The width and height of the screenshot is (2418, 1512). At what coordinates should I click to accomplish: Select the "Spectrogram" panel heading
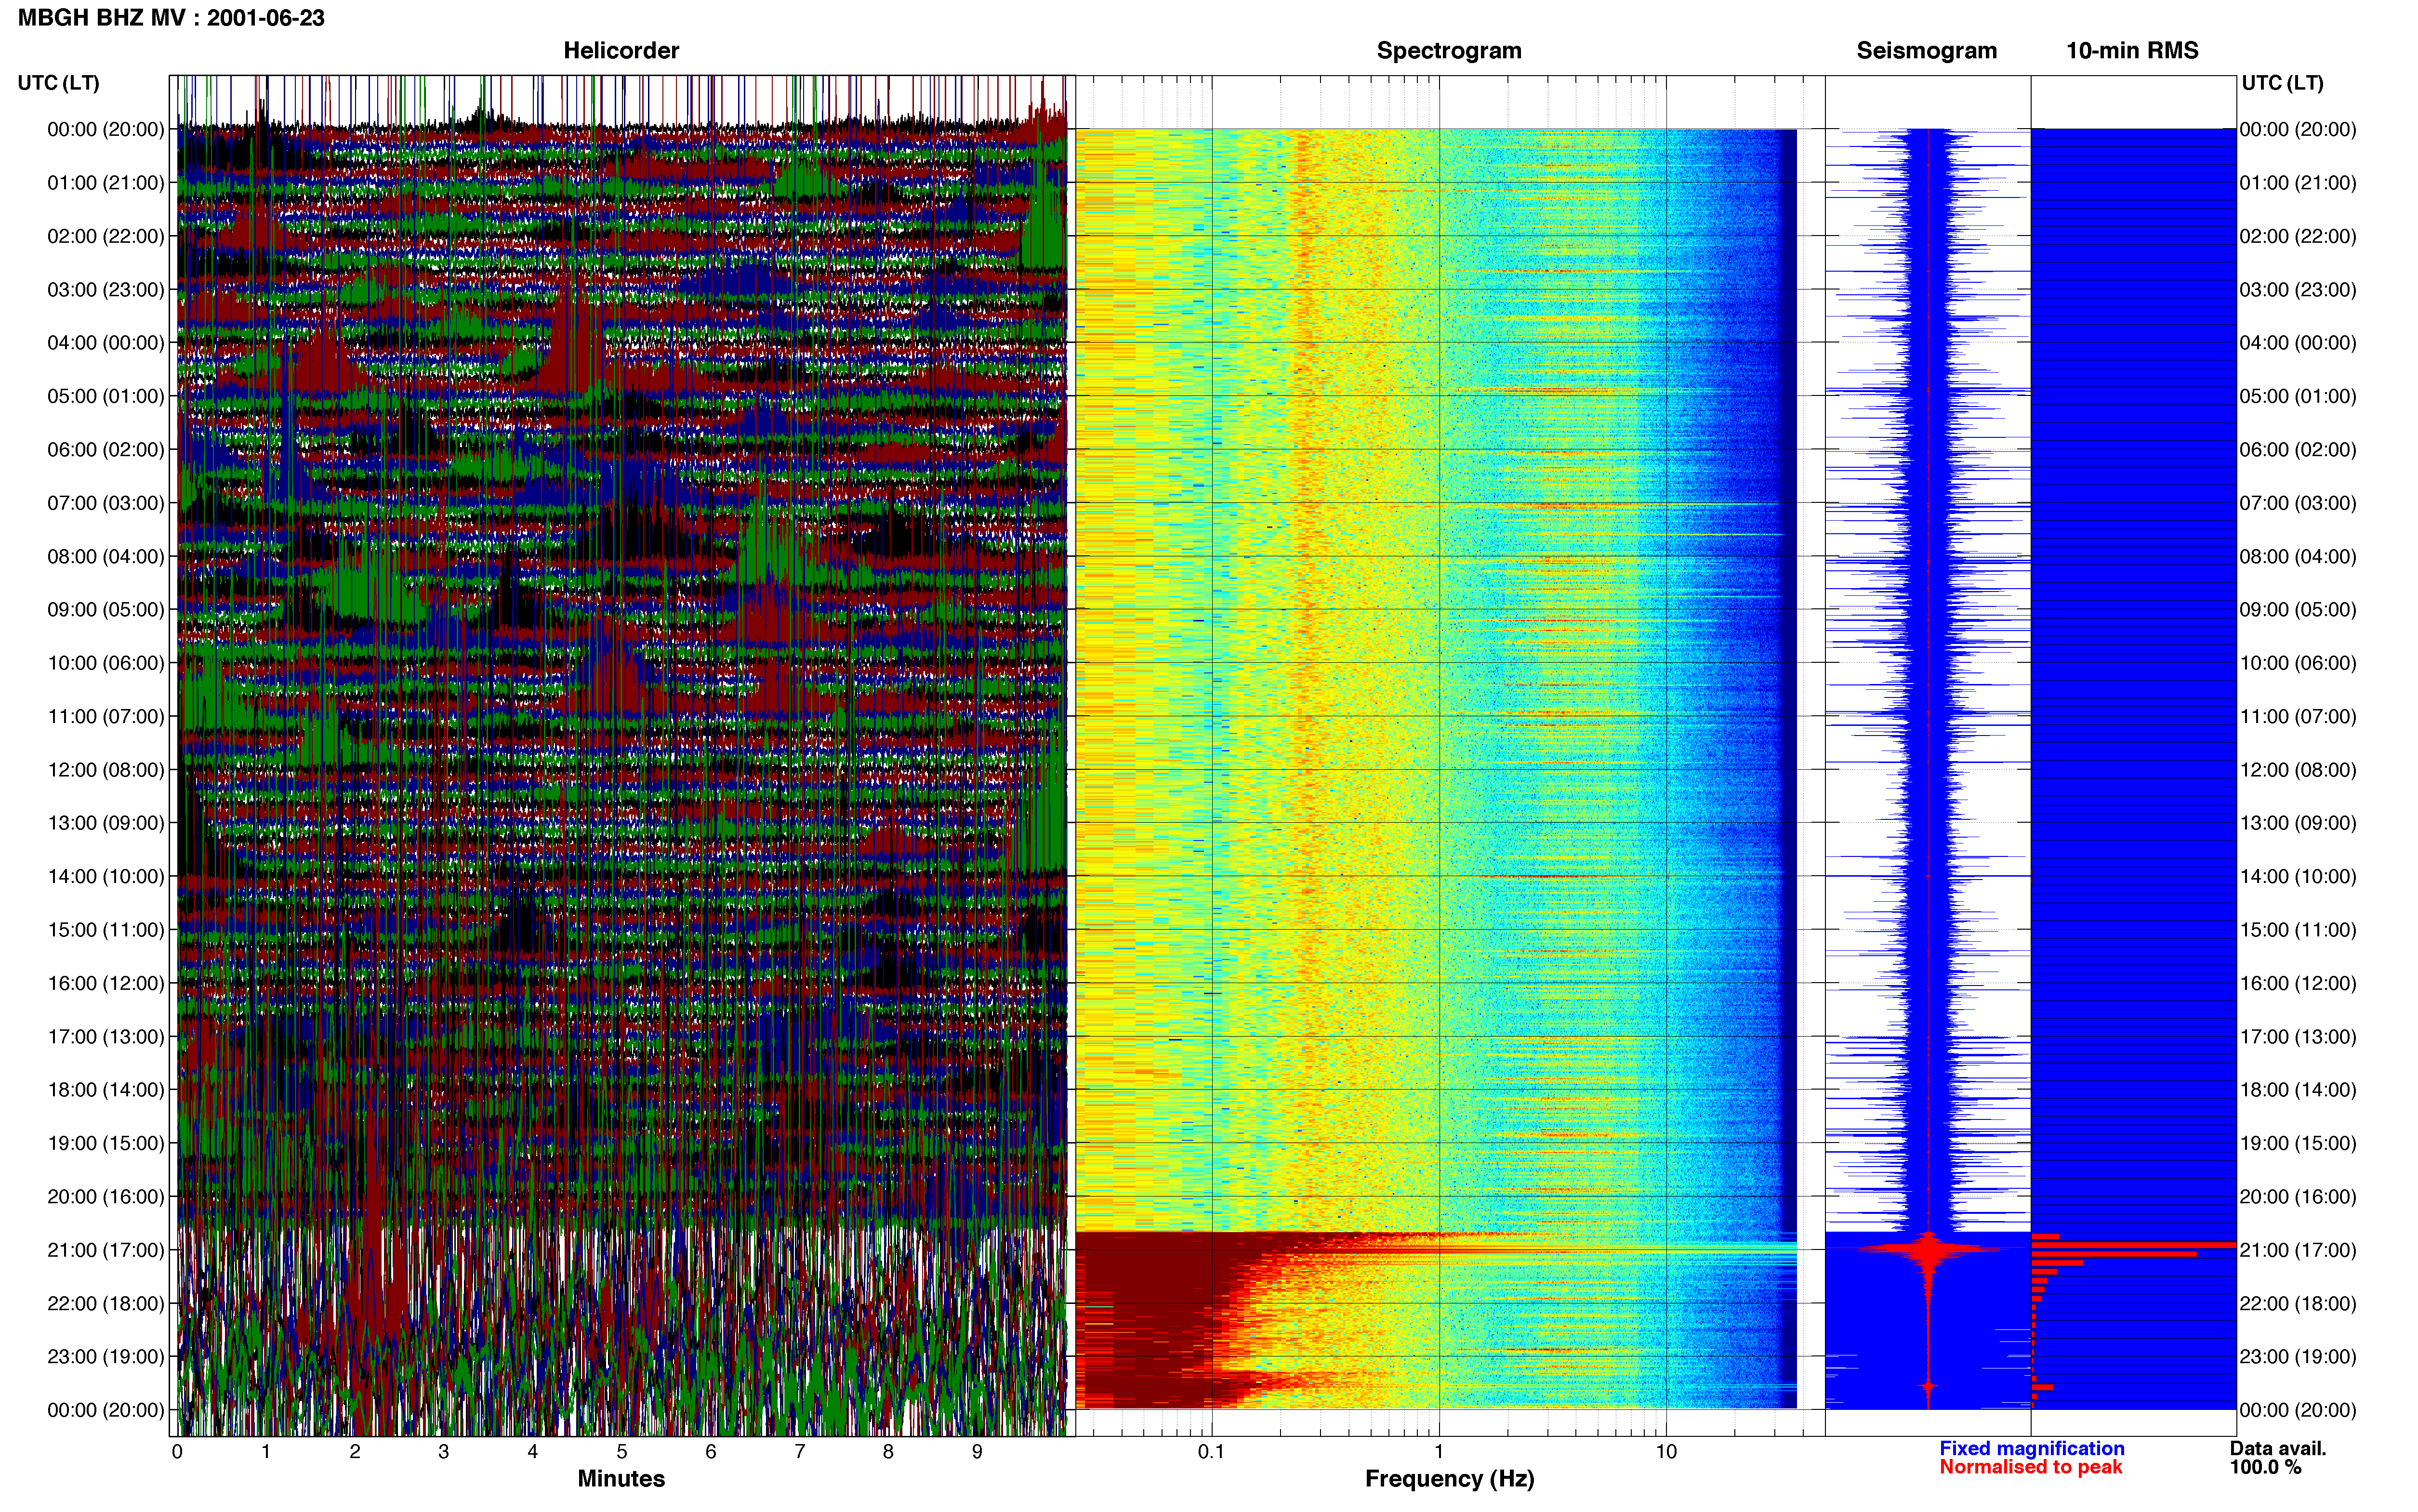click(x=1449, y=51)
